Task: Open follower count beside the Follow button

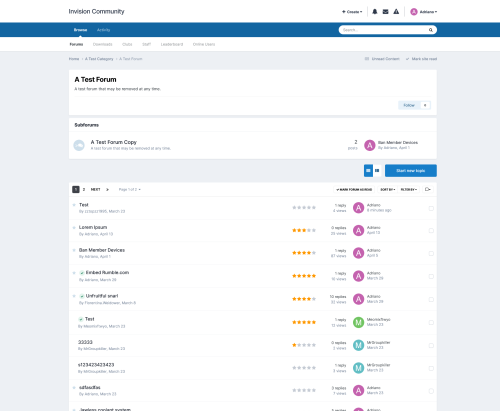Action: (425, 105)
